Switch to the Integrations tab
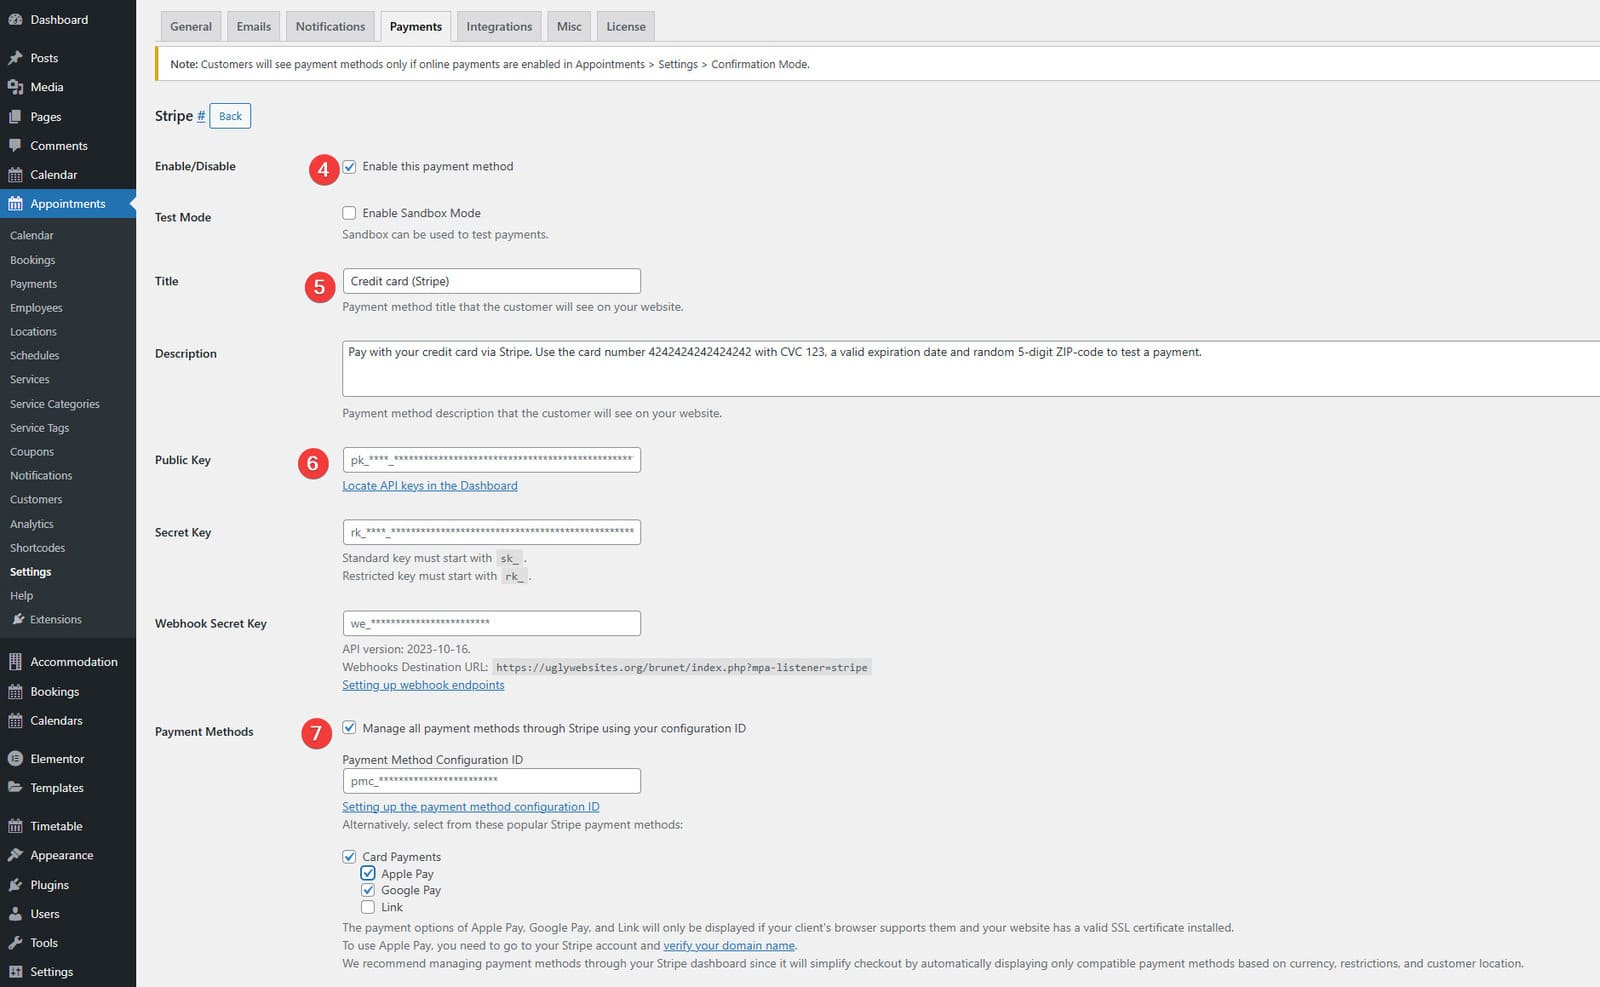The height and width of the screenshot is (987, 1600). [x=498, y=26]
